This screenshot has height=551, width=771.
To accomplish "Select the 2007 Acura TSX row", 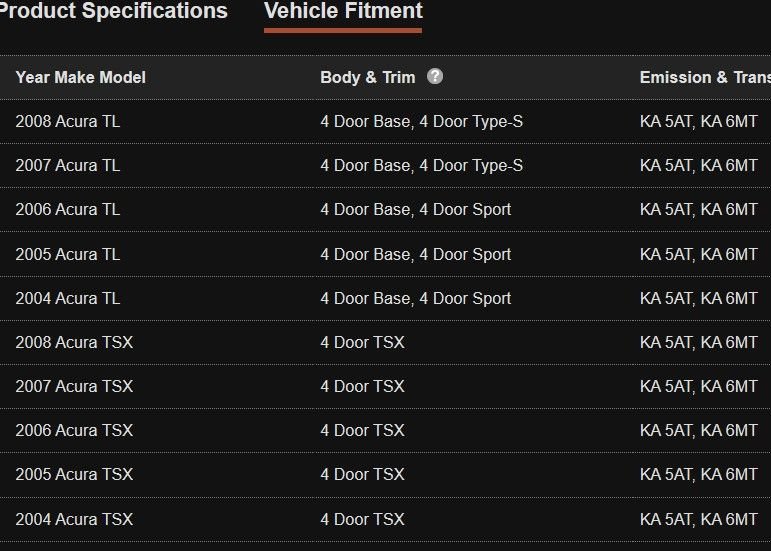I will click(x=74, y=386).
